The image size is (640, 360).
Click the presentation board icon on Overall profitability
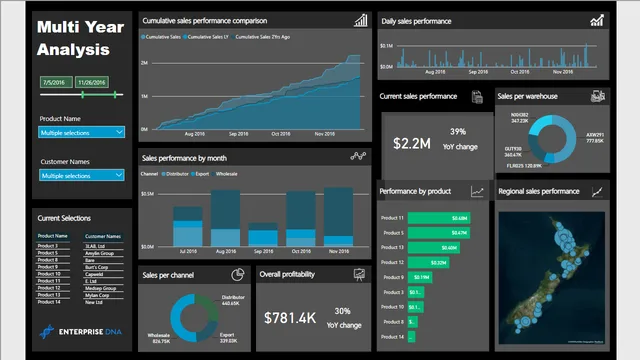click(359, 275)
